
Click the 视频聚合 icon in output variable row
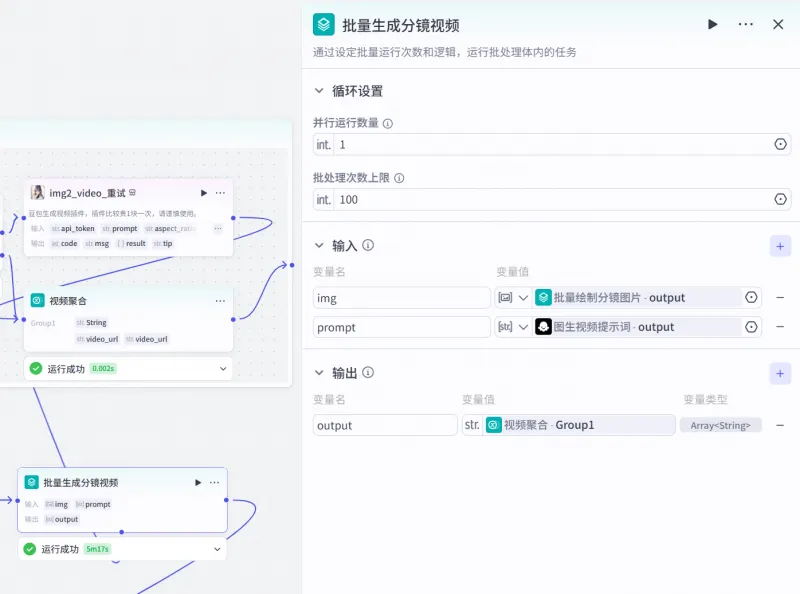point(491,425)
